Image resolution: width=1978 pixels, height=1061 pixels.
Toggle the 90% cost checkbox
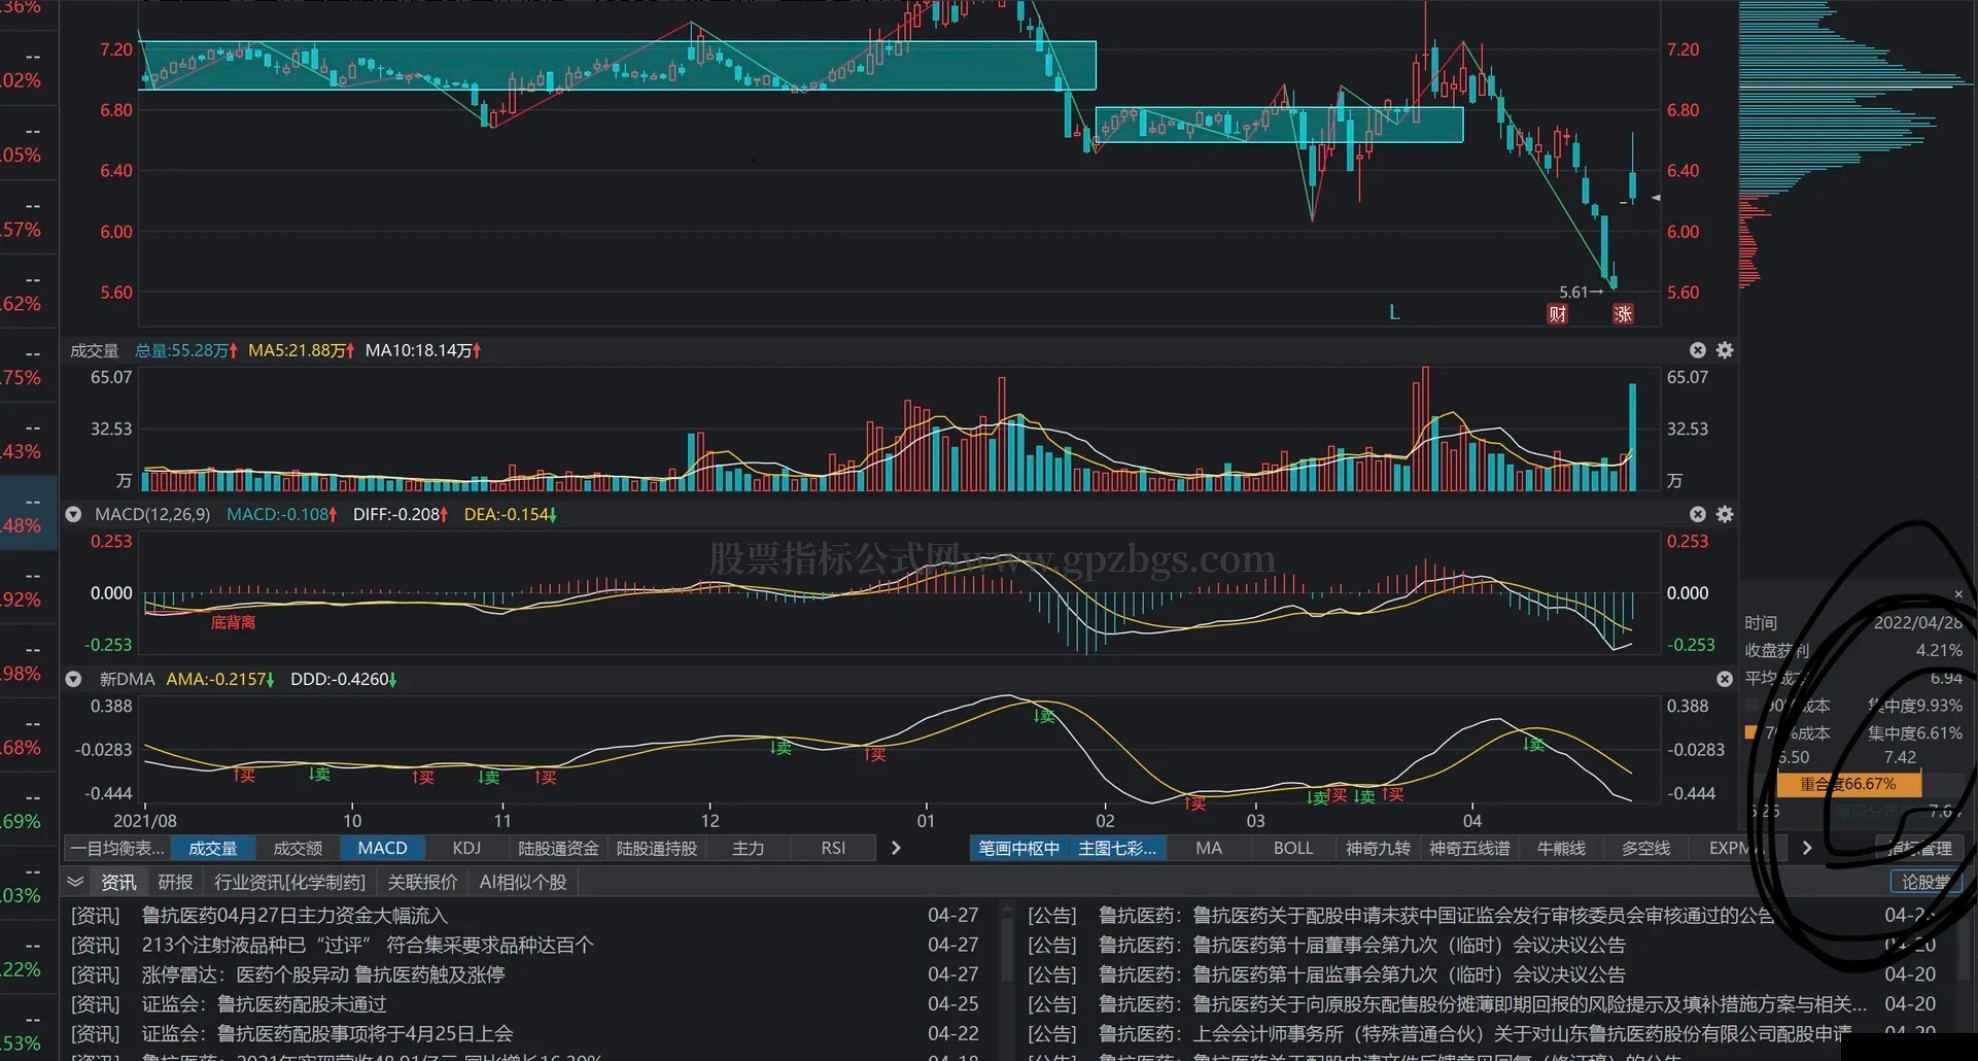pos(1751,706)
